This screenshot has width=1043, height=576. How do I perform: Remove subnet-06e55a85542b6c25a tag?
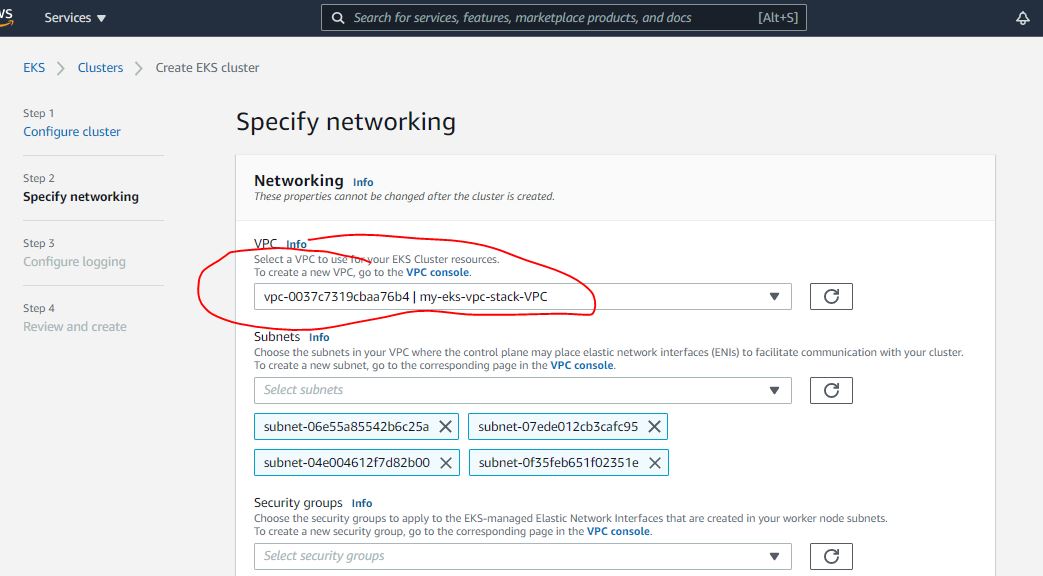pos(446,427)
